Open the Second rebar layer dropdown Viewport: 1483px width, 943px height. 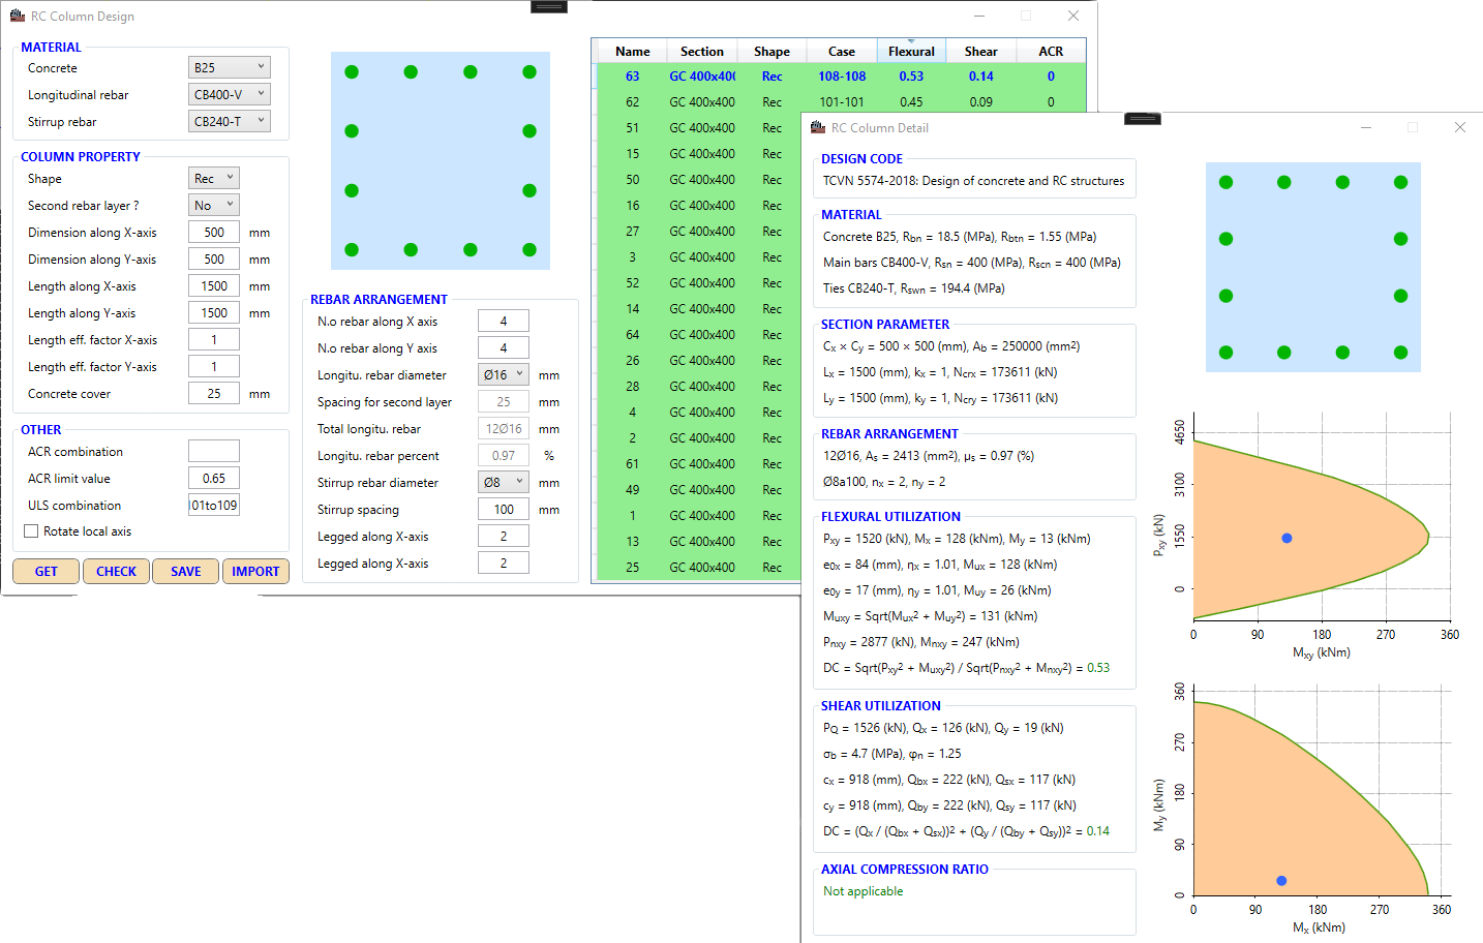tap(214, 205)
